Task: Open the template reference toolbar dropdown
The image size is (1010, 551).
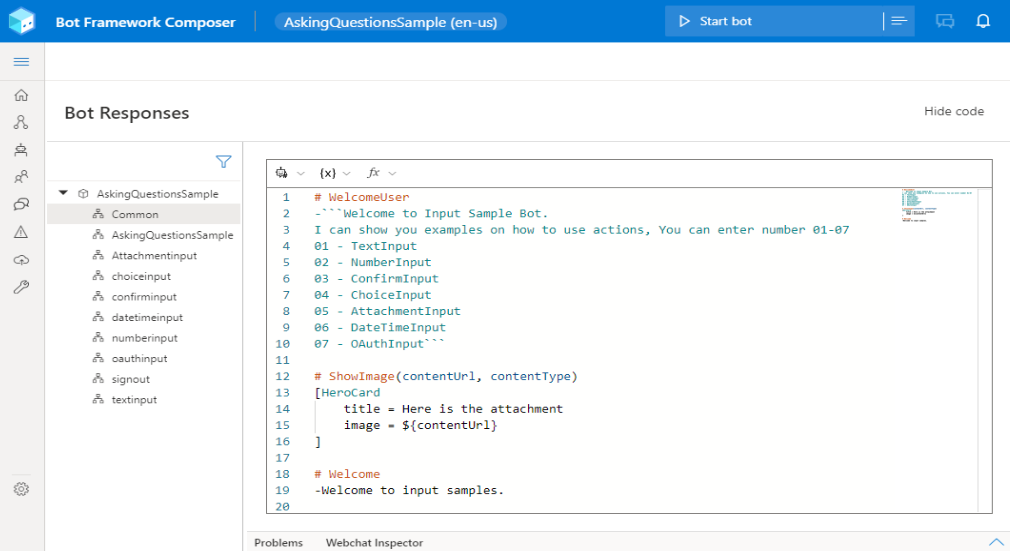Action: point(289,173)
